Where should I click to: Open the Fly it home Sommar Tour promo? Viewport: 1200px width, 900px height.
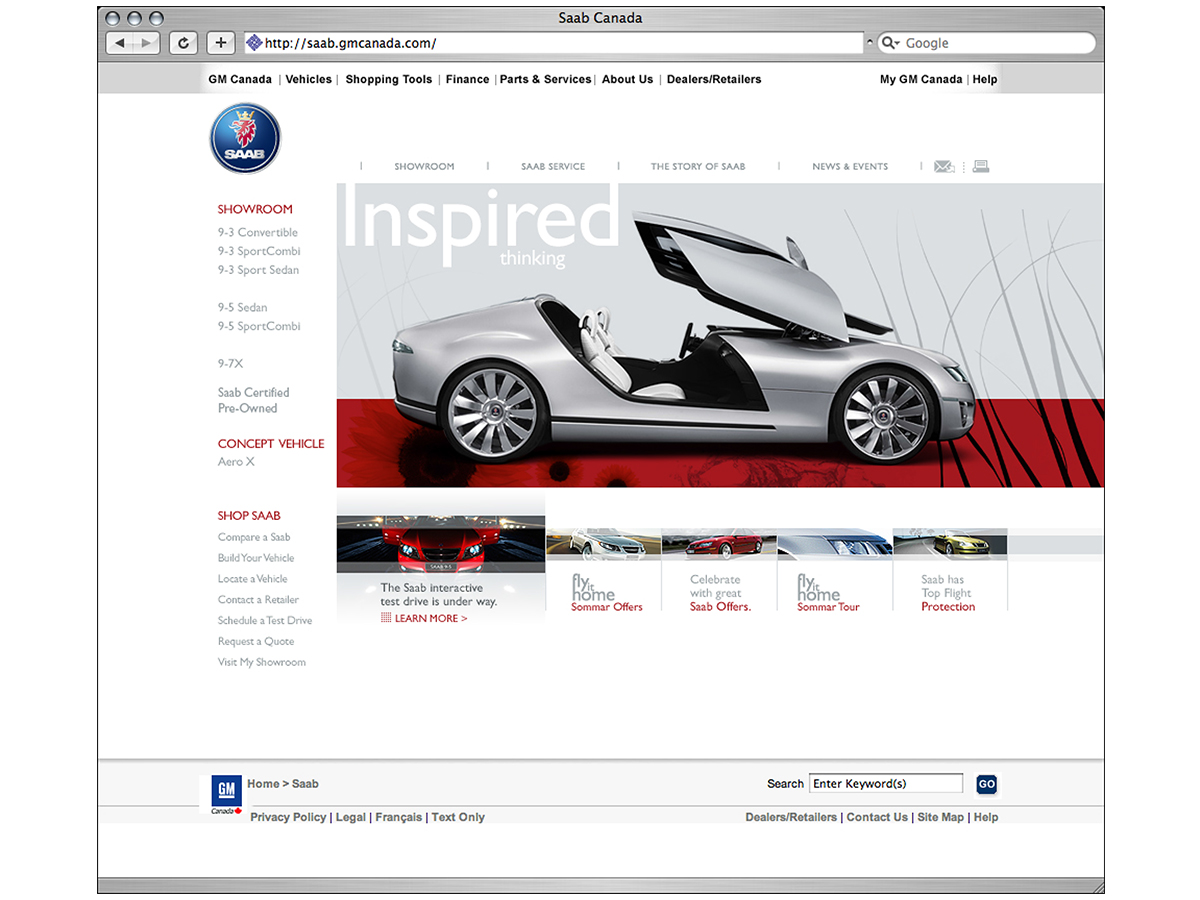[x=834, y=570]
